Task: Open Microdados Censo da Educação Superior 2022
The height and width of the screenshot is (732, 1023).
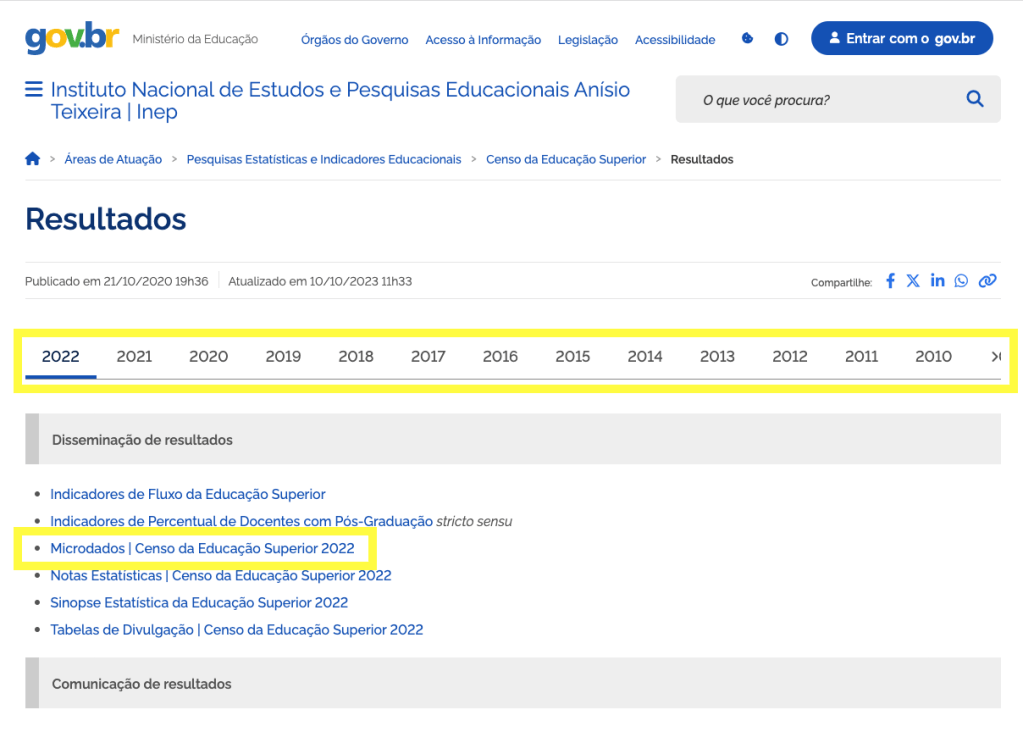Action: [202, 548]
